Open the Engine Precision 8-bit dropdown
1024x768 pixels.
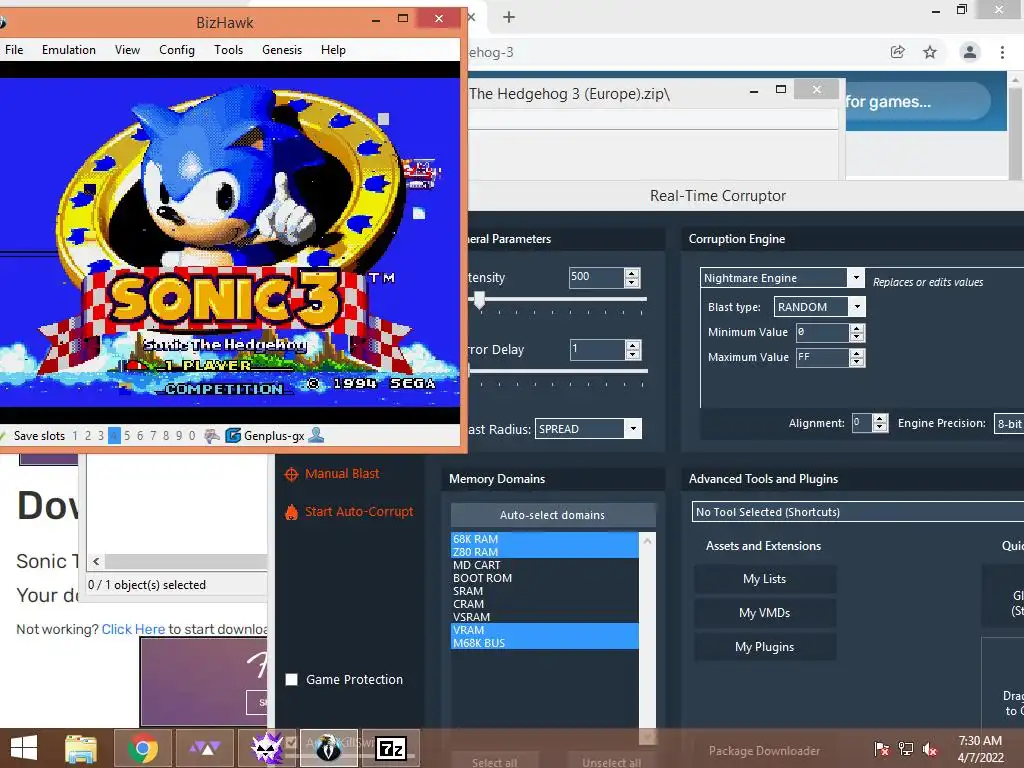click(1009, 424)
